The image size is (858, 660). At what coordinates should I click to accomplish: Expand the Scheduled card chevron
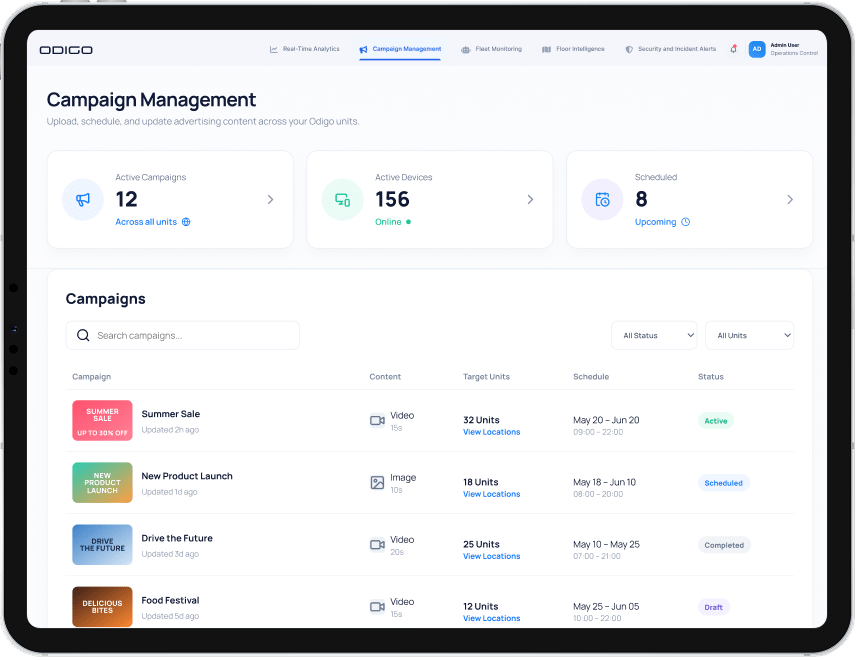click(790, 200)
